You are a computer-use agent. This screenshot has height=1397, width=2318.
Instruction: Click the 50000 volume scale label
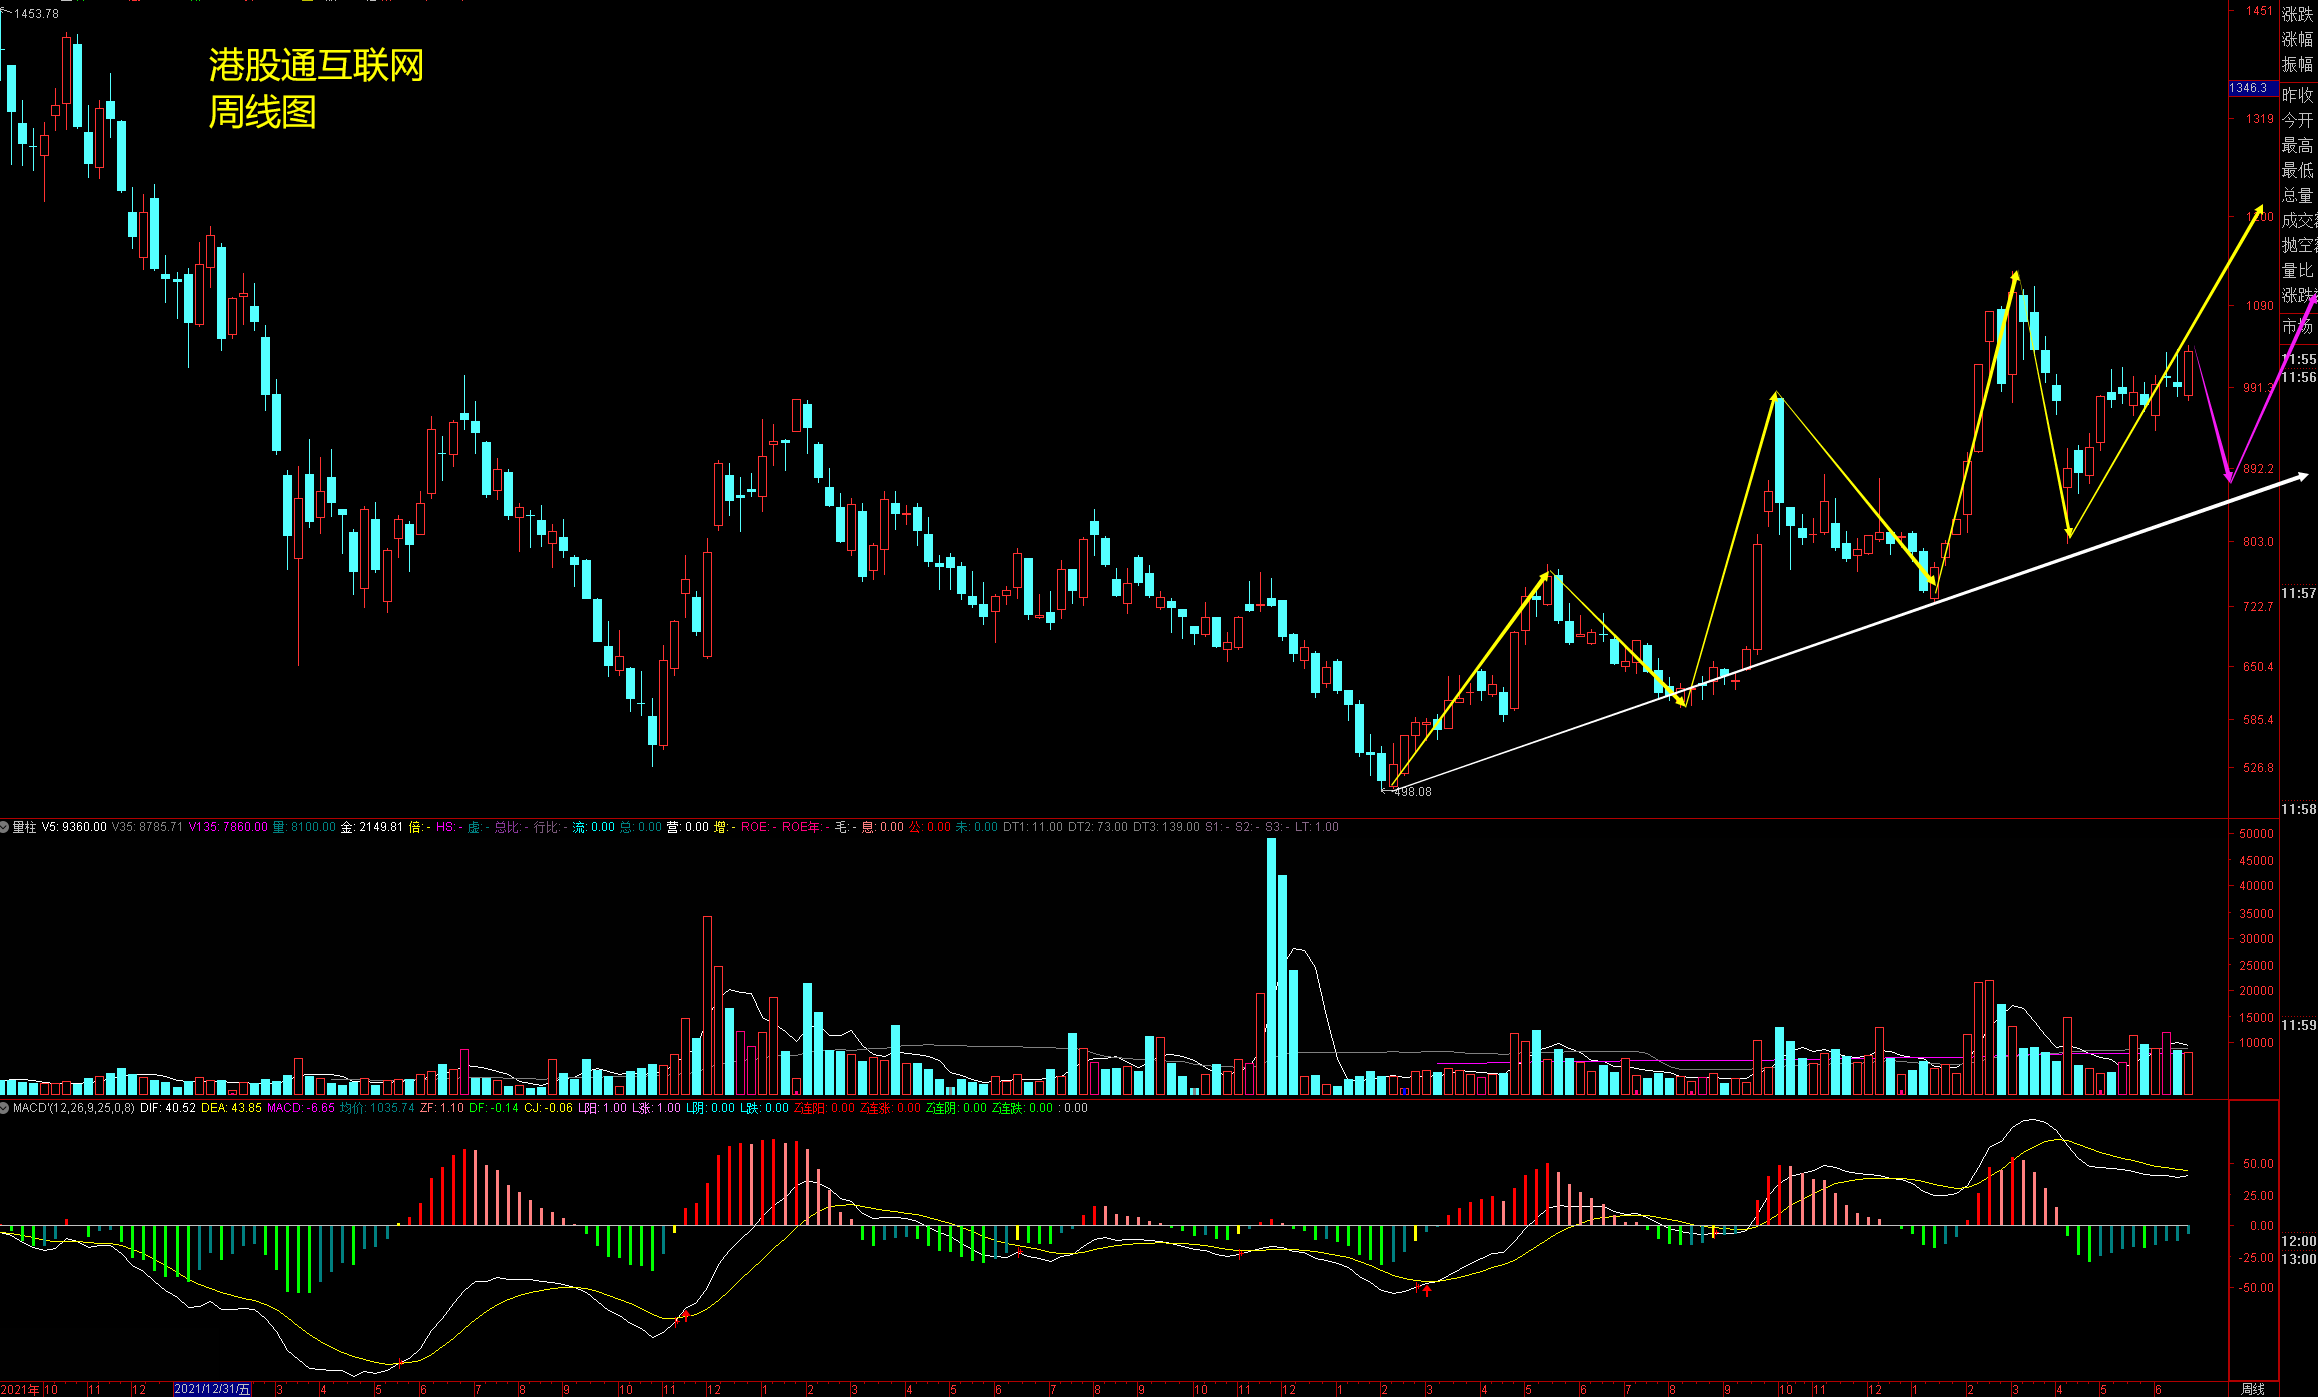click(x=2256, y=833)
